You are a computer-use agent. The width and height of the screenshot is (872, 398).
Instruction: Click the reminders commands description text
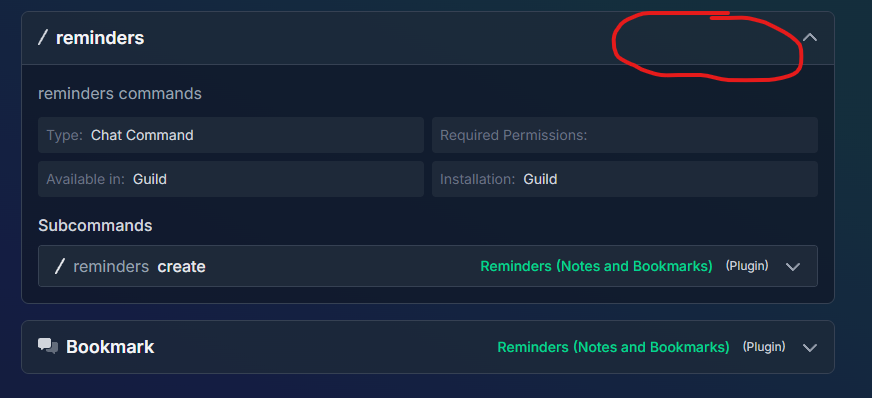pos(120,93)
